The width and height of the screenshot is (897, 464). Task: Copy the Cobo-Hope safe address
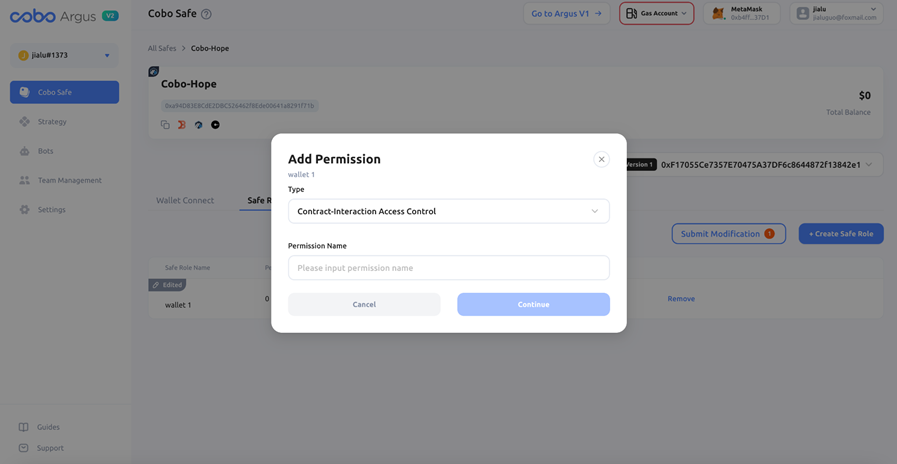pyautogui.click(x=165, y=125)
